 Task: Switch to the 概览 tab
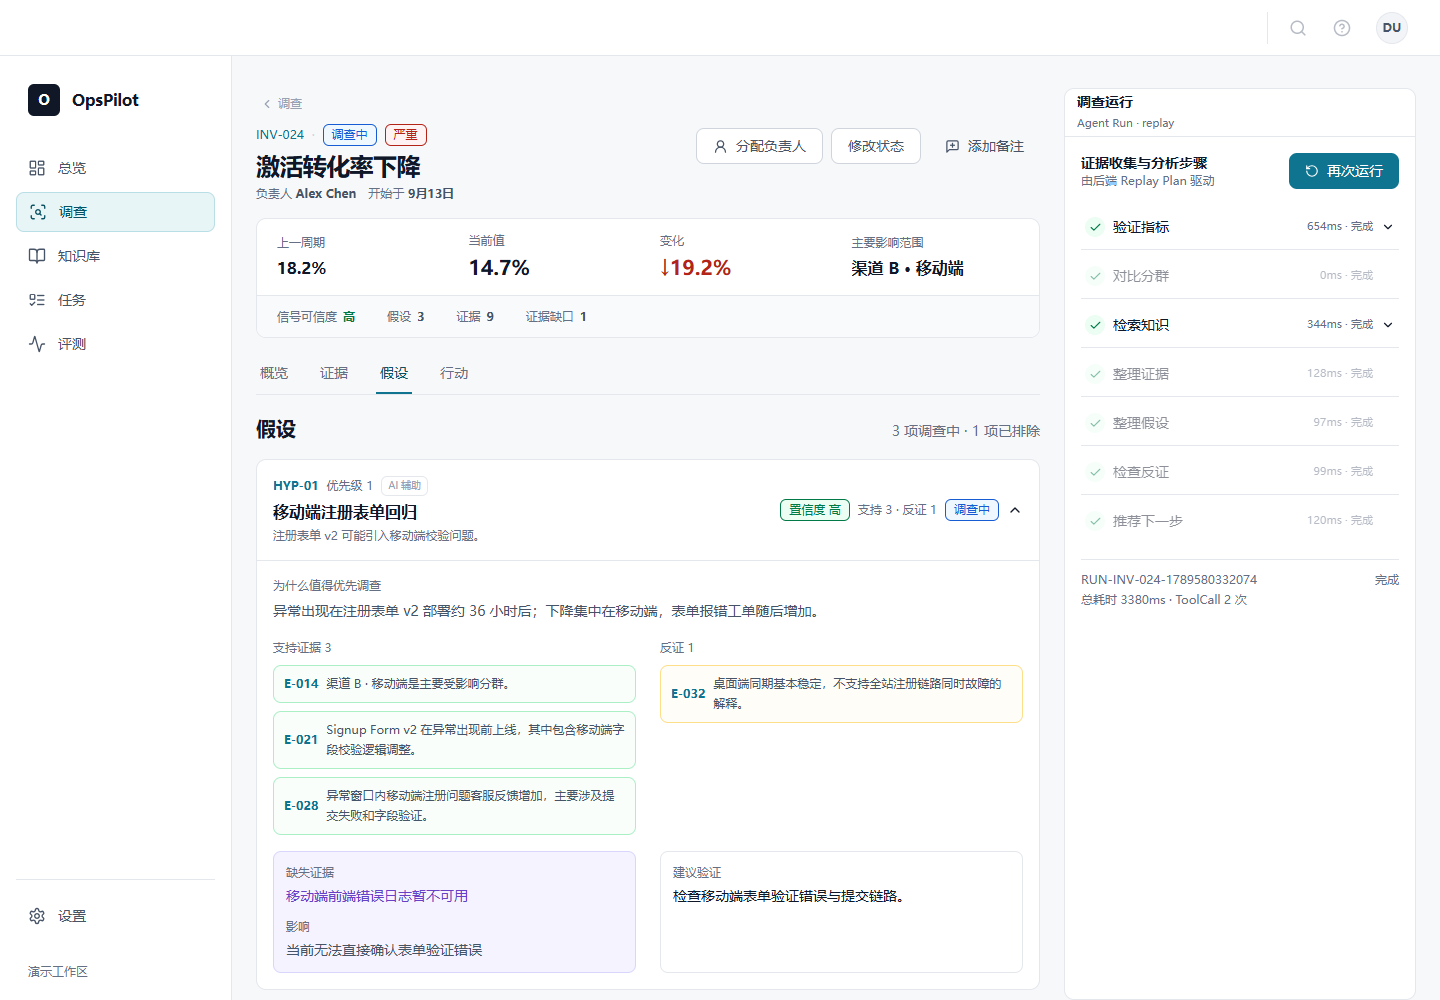(274, 373)
